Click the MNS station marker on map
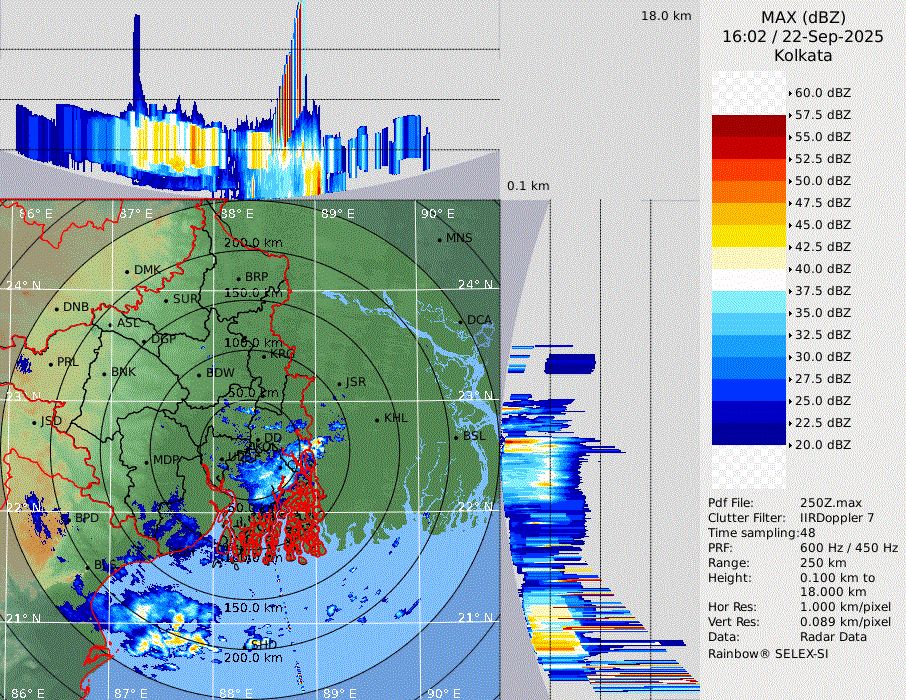906x700 pixels. click(x=439, y=239)
